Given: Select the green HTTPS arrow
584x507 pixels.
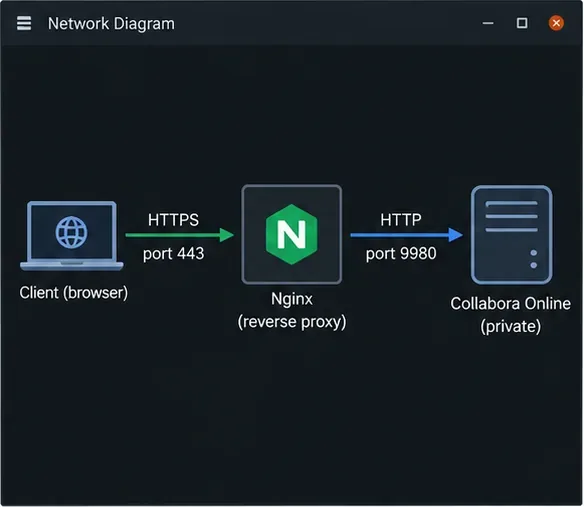Looking at the screenshot, I should [180, 235].
